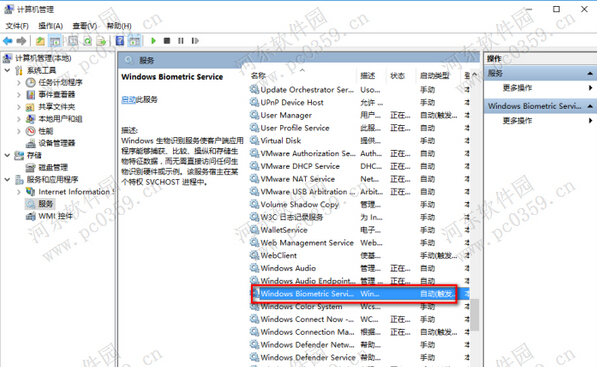Click the Task Scheduler clock icon
Viewport: 597px width, 367px height.
coord(30,82)
